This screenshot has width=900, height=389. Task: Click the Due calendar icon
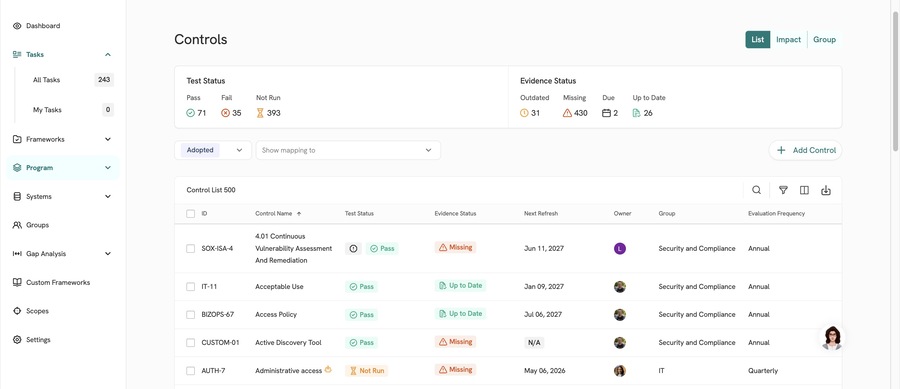606,113
